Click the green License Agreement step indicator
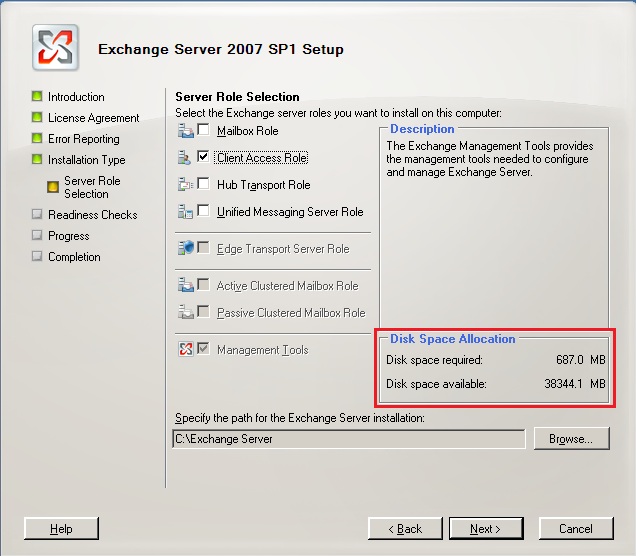The image size is (636, 556). tap(37, 117)
